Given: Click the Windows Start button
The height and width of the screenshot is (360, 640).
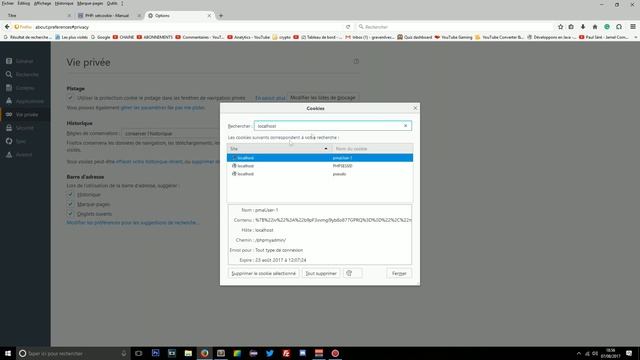Looking at the screenshot, I should click(x=8, y=353).
